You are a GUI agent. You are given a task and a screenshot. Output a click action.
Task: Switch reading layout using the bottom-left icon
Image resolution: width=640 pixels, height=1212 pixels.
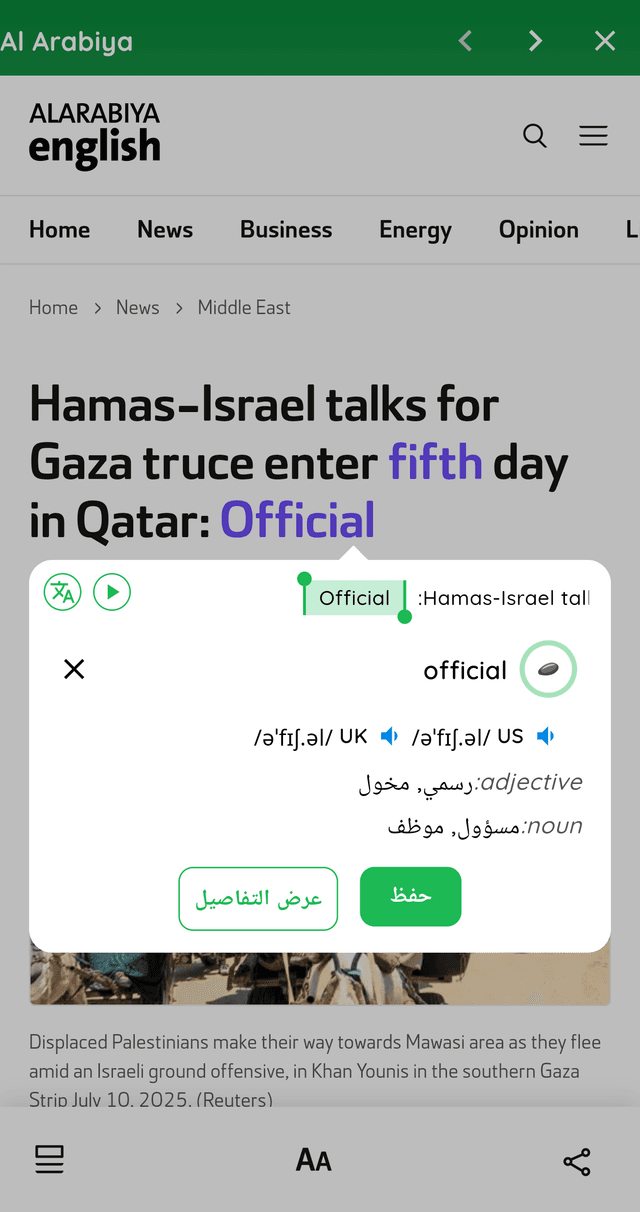click(49, 1159)
